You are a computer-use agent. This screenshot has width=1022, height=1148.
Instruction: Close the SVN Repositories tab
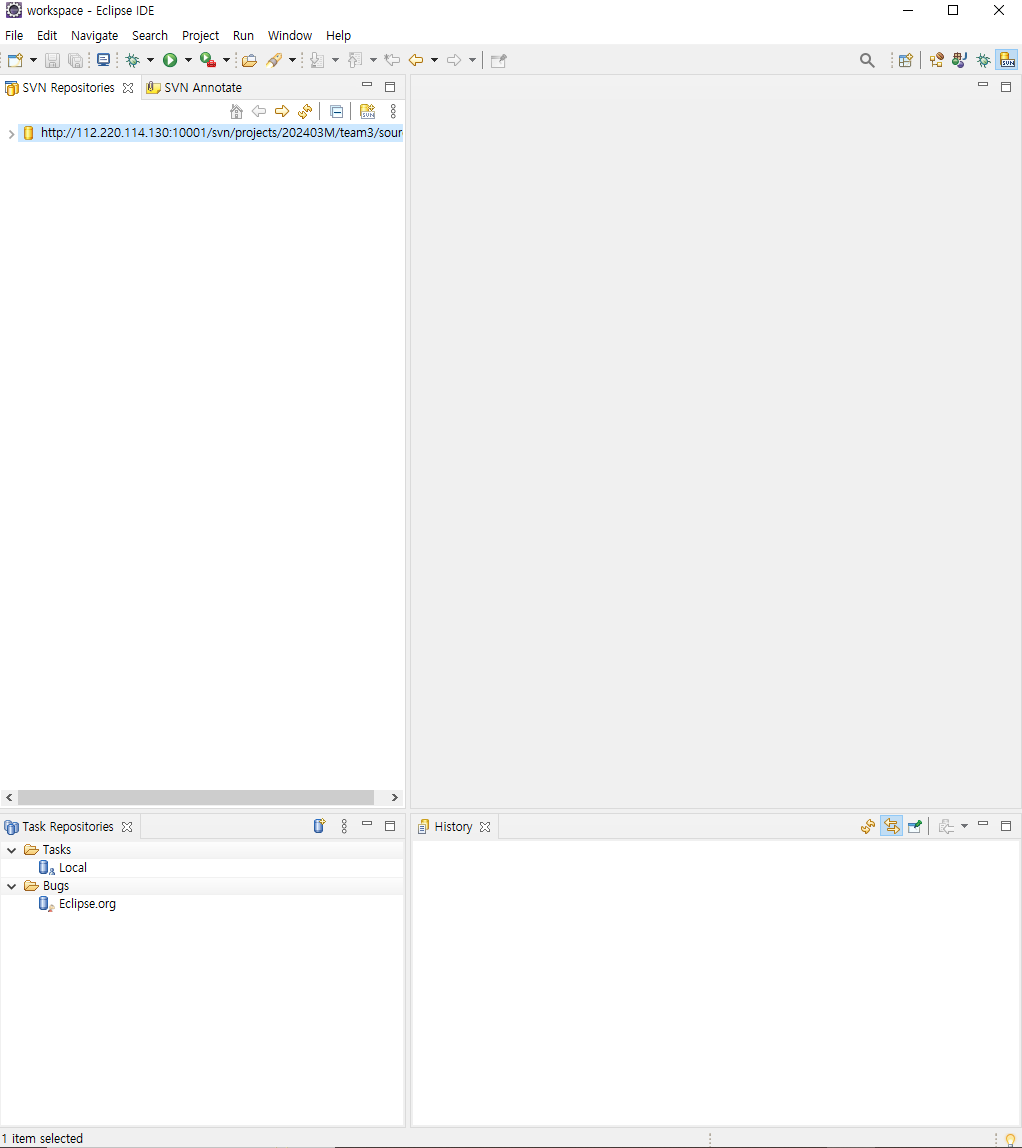pyautogui.click(x=128, y=88)
